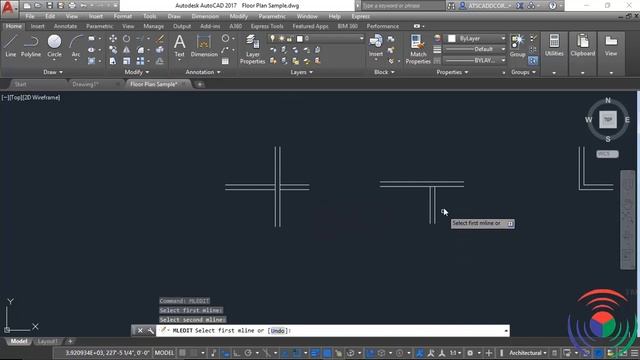The height and width of the screenshot is (360, 640).
Task: Select the Line tool
Action: point(11,46)
